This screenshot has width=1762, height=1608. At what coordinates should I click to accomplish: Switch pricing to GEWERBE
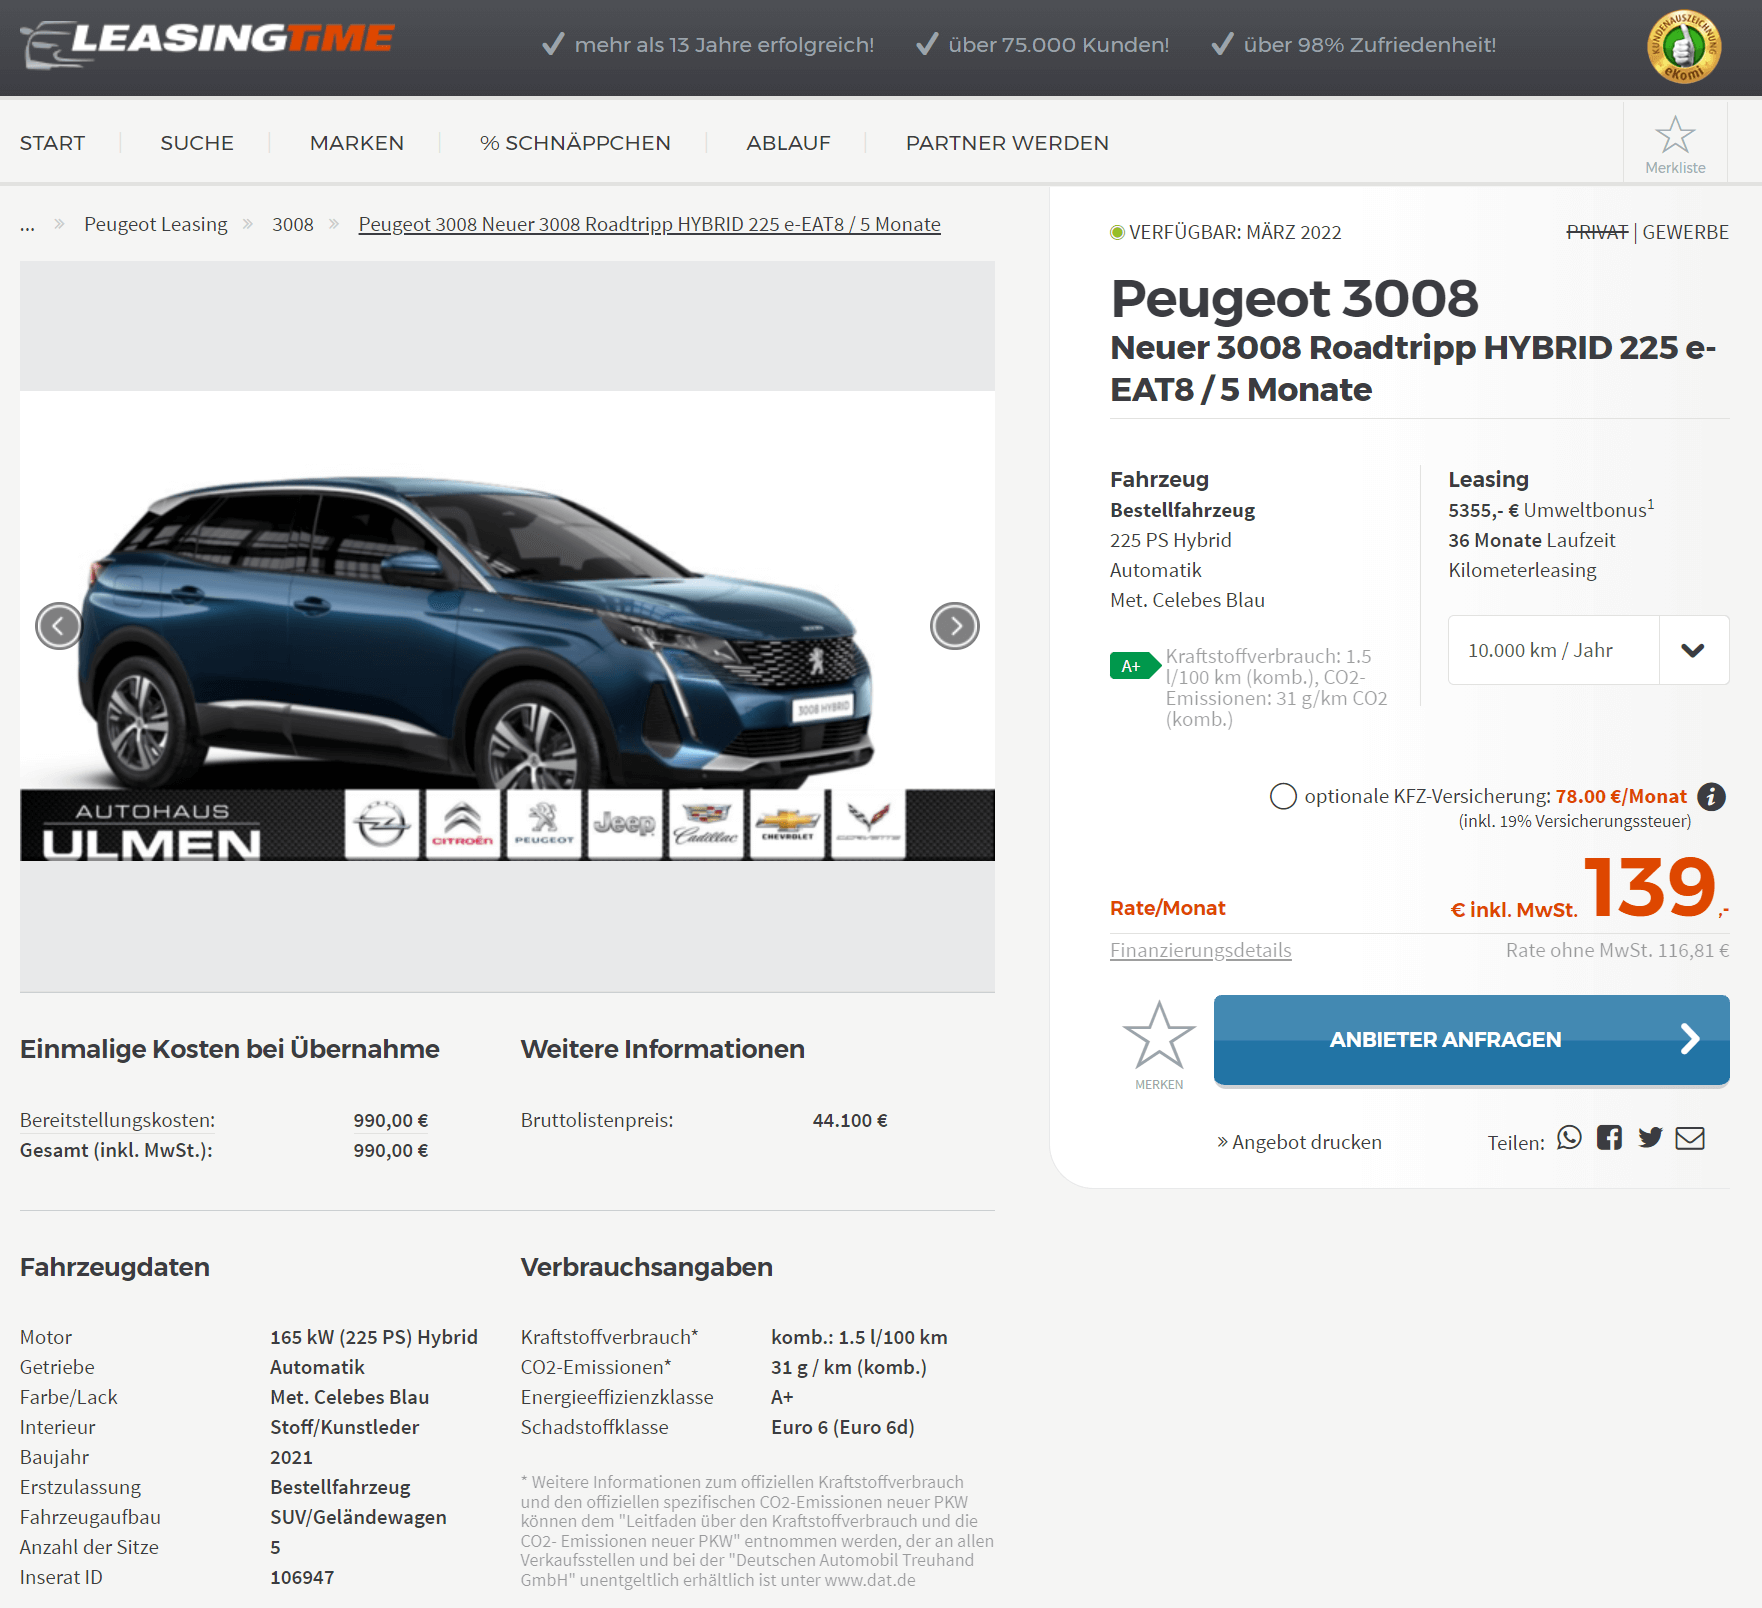(1685, 232)
